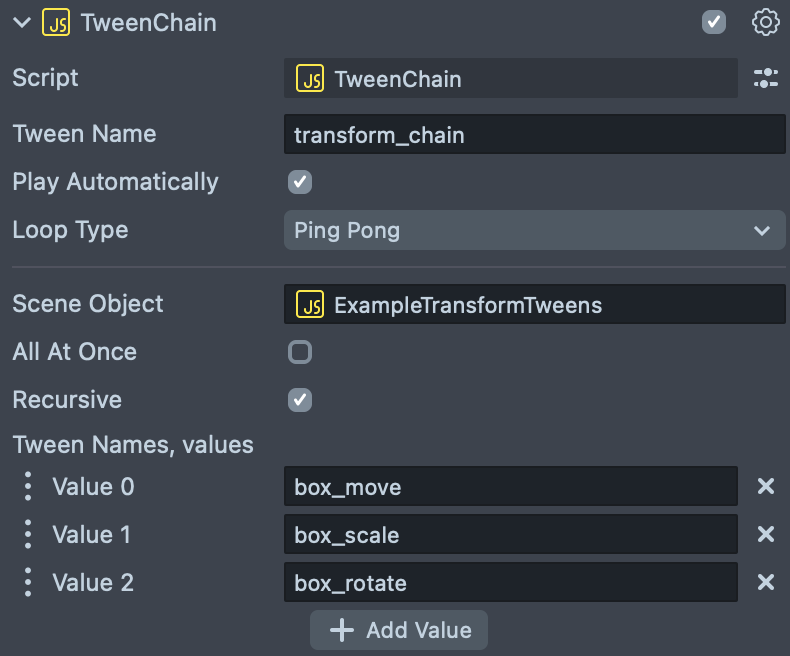
Task: Enable the All At Once checkbox
Action: [300, 352]
